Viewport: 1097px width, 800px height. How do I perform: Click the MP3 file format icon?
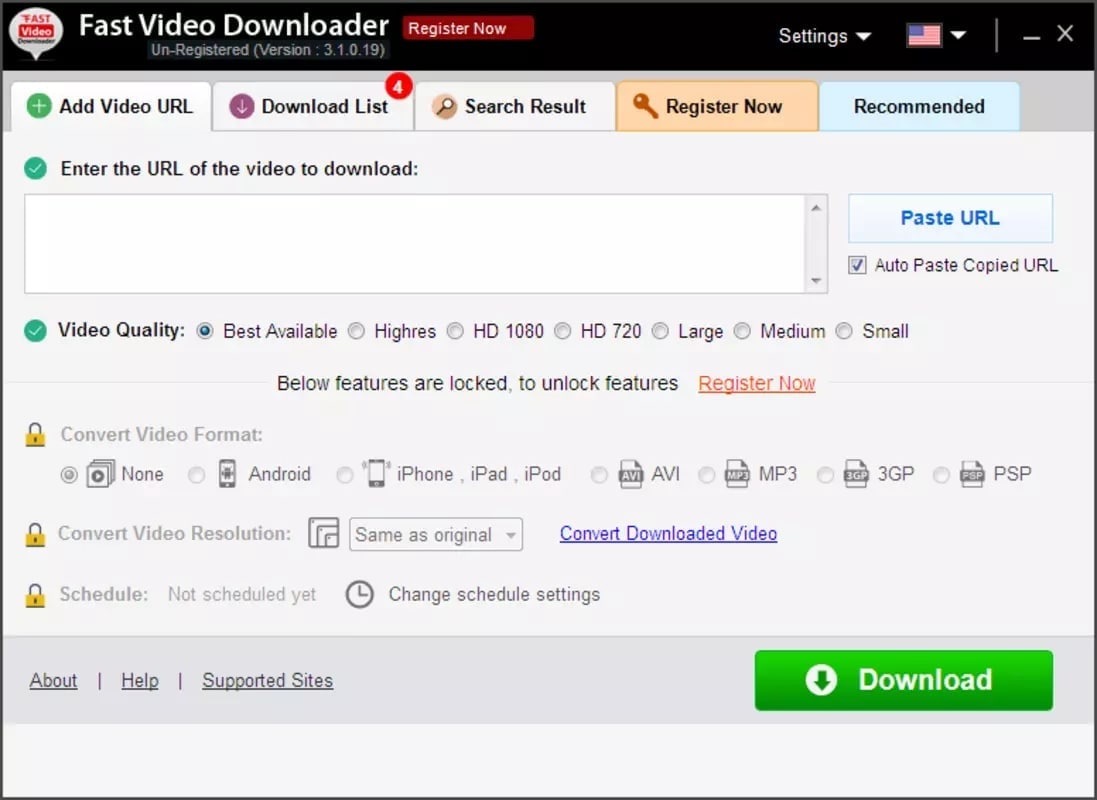737,474
